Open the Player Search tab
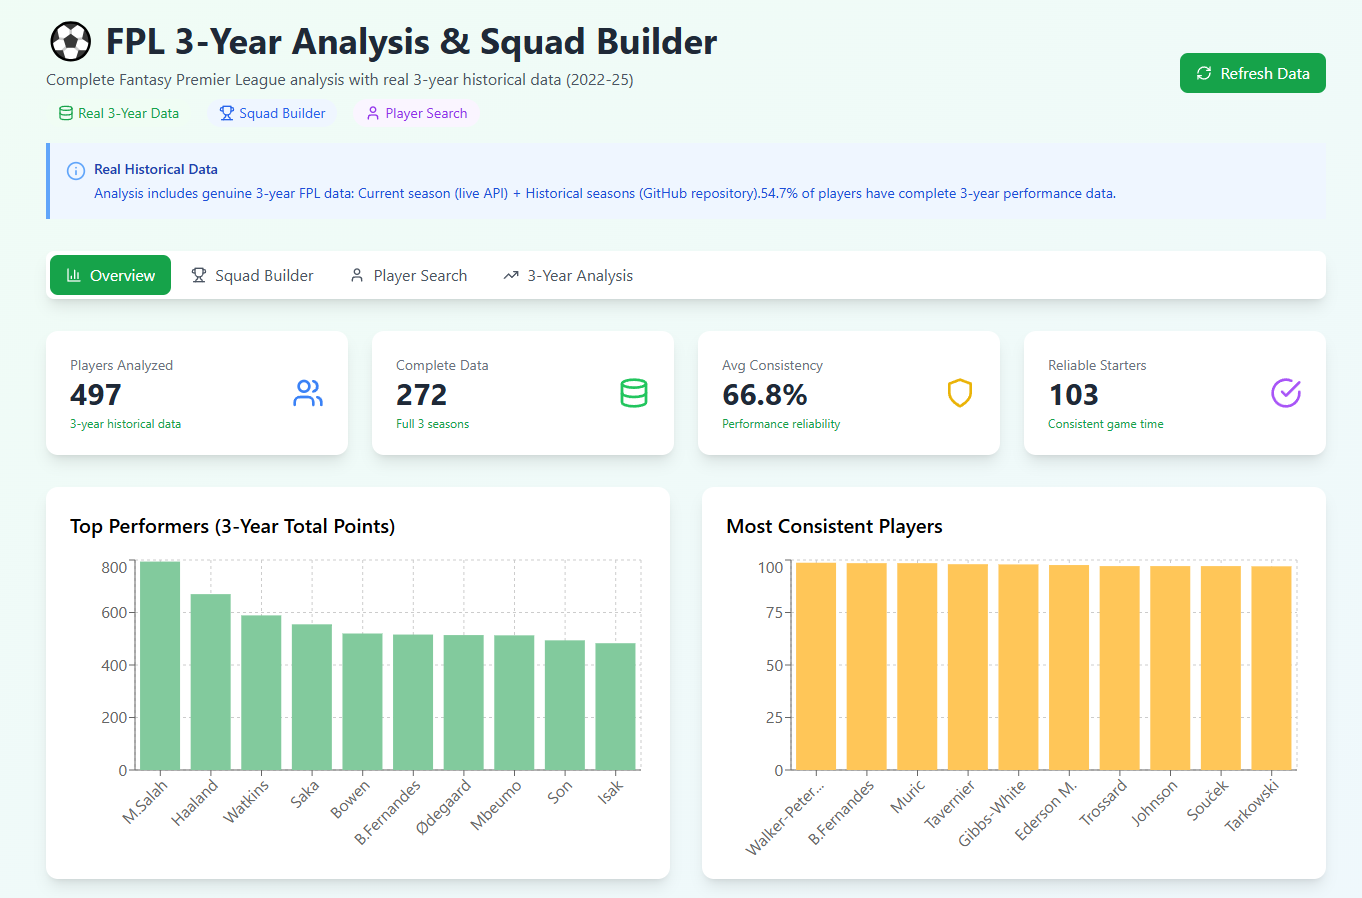Image resolution: width=1362 pixels, height=898 pixels. tap(408, 275)
